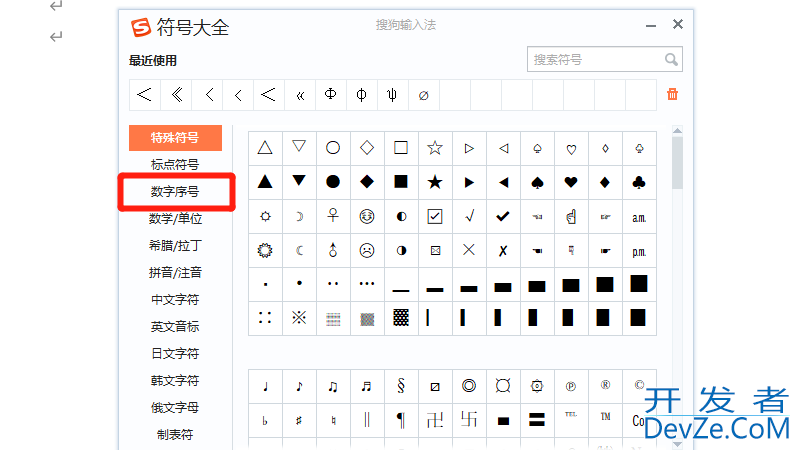800x450 pixels.
Task: Insert the beamed eighth notes ♫
Action: click(x=333, y=386)
